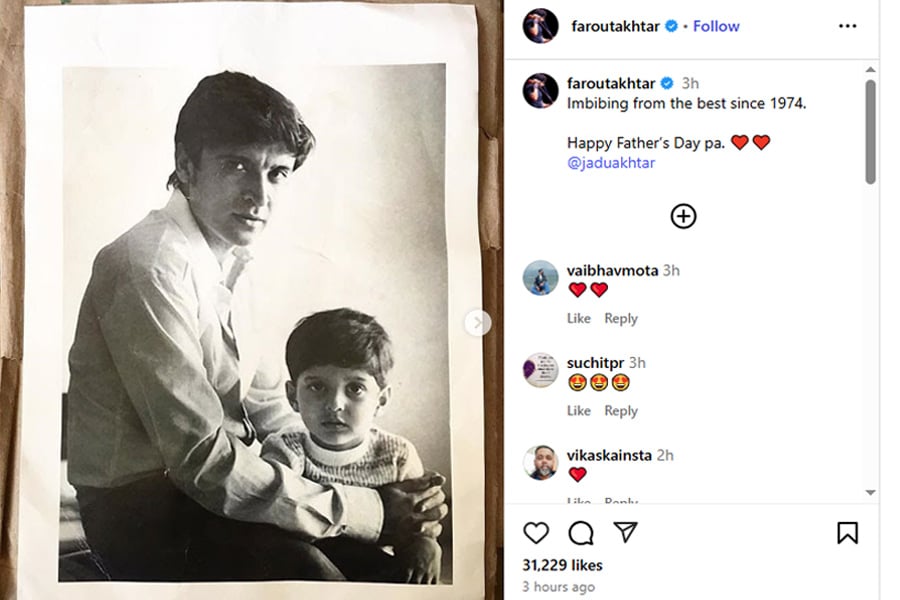Reply to suchitpr's comment

click(x=621, y=410)
